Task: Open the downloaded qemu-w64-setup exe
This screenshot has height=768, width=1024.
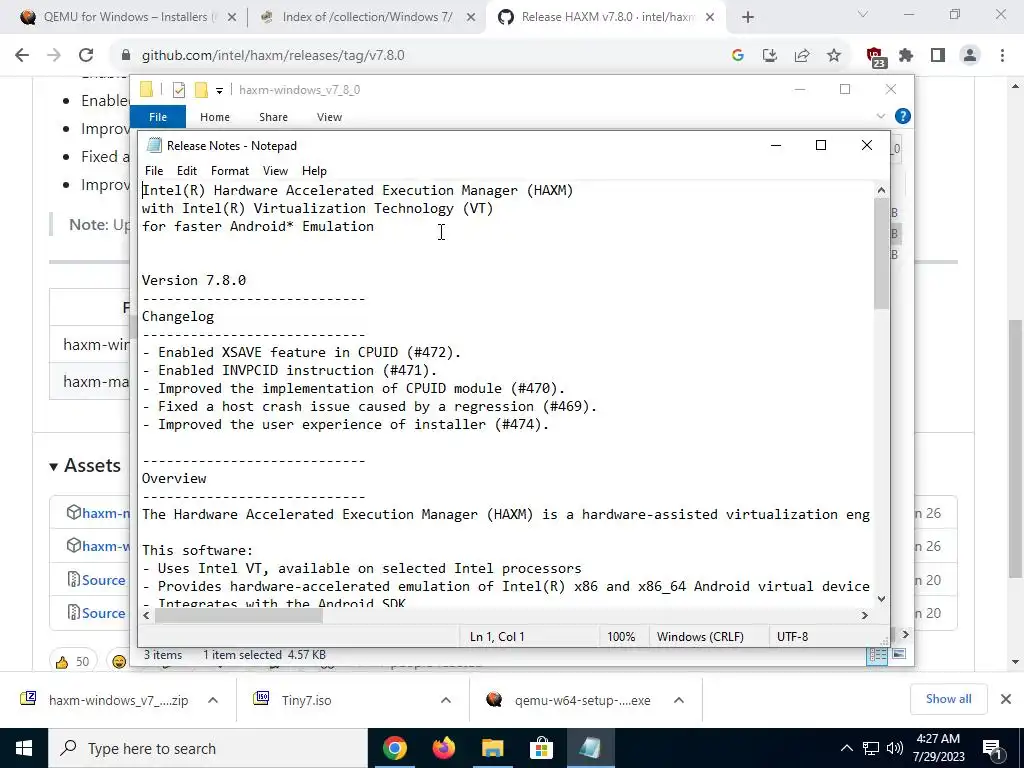Action: 568,700
